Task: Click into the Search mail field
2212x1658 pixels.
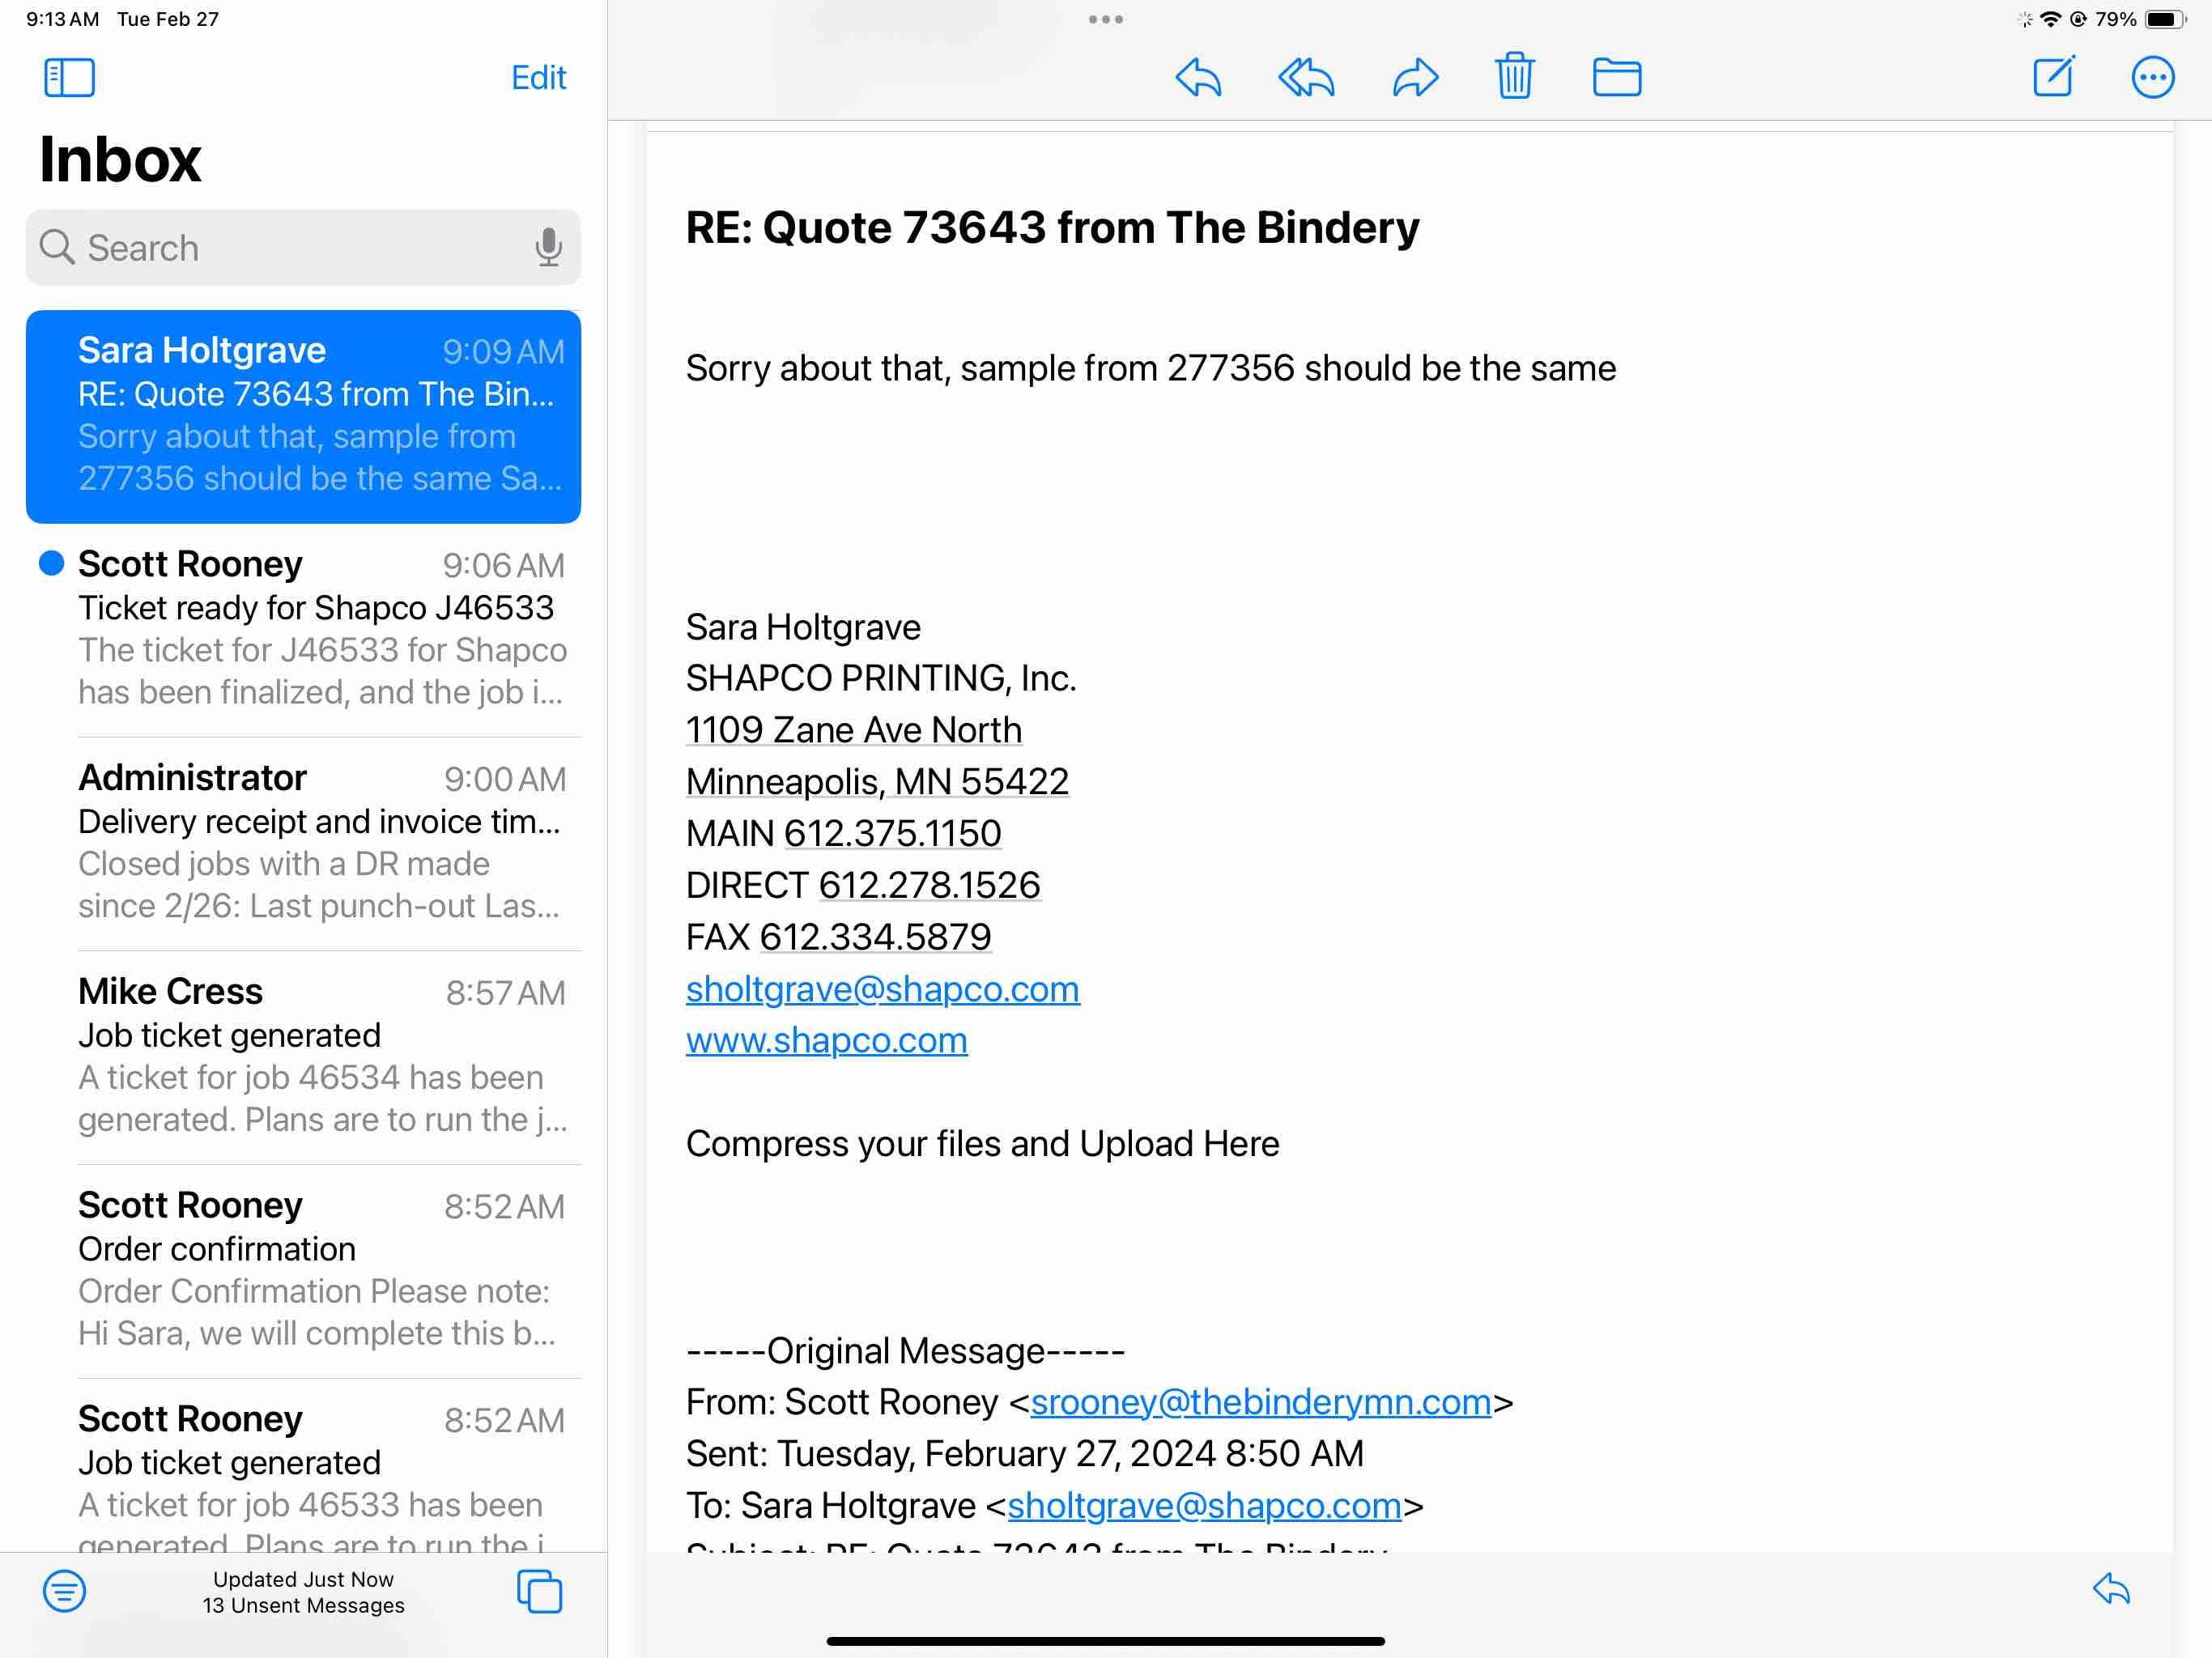Action: (290, 247)
